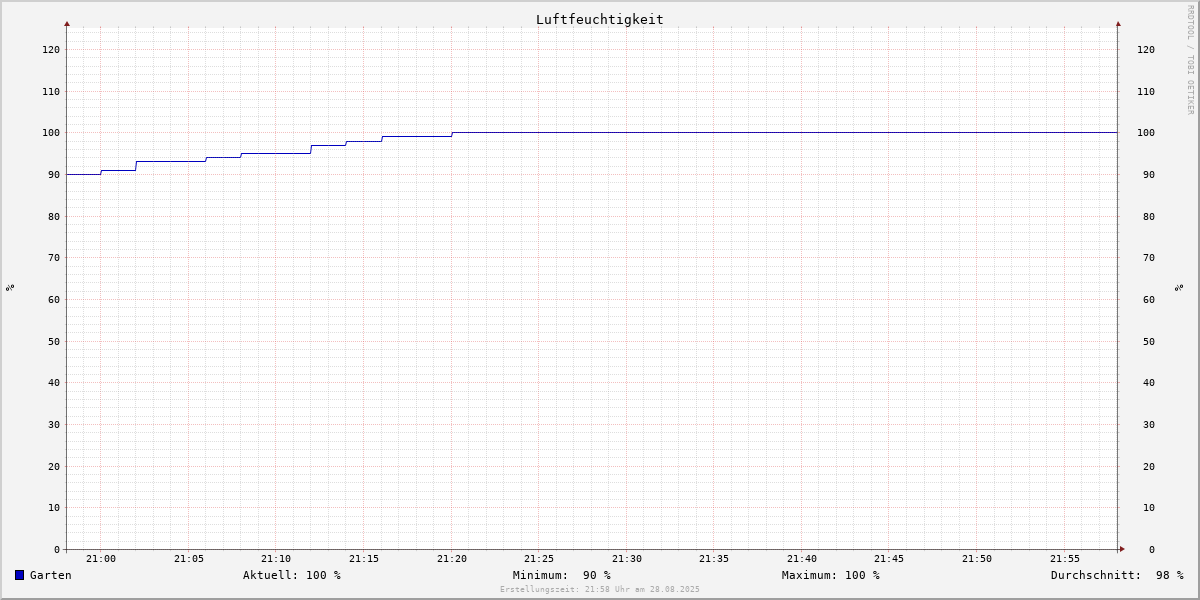
Task: Click the 21:30 time axis label
Action: (x=627, y=559)
